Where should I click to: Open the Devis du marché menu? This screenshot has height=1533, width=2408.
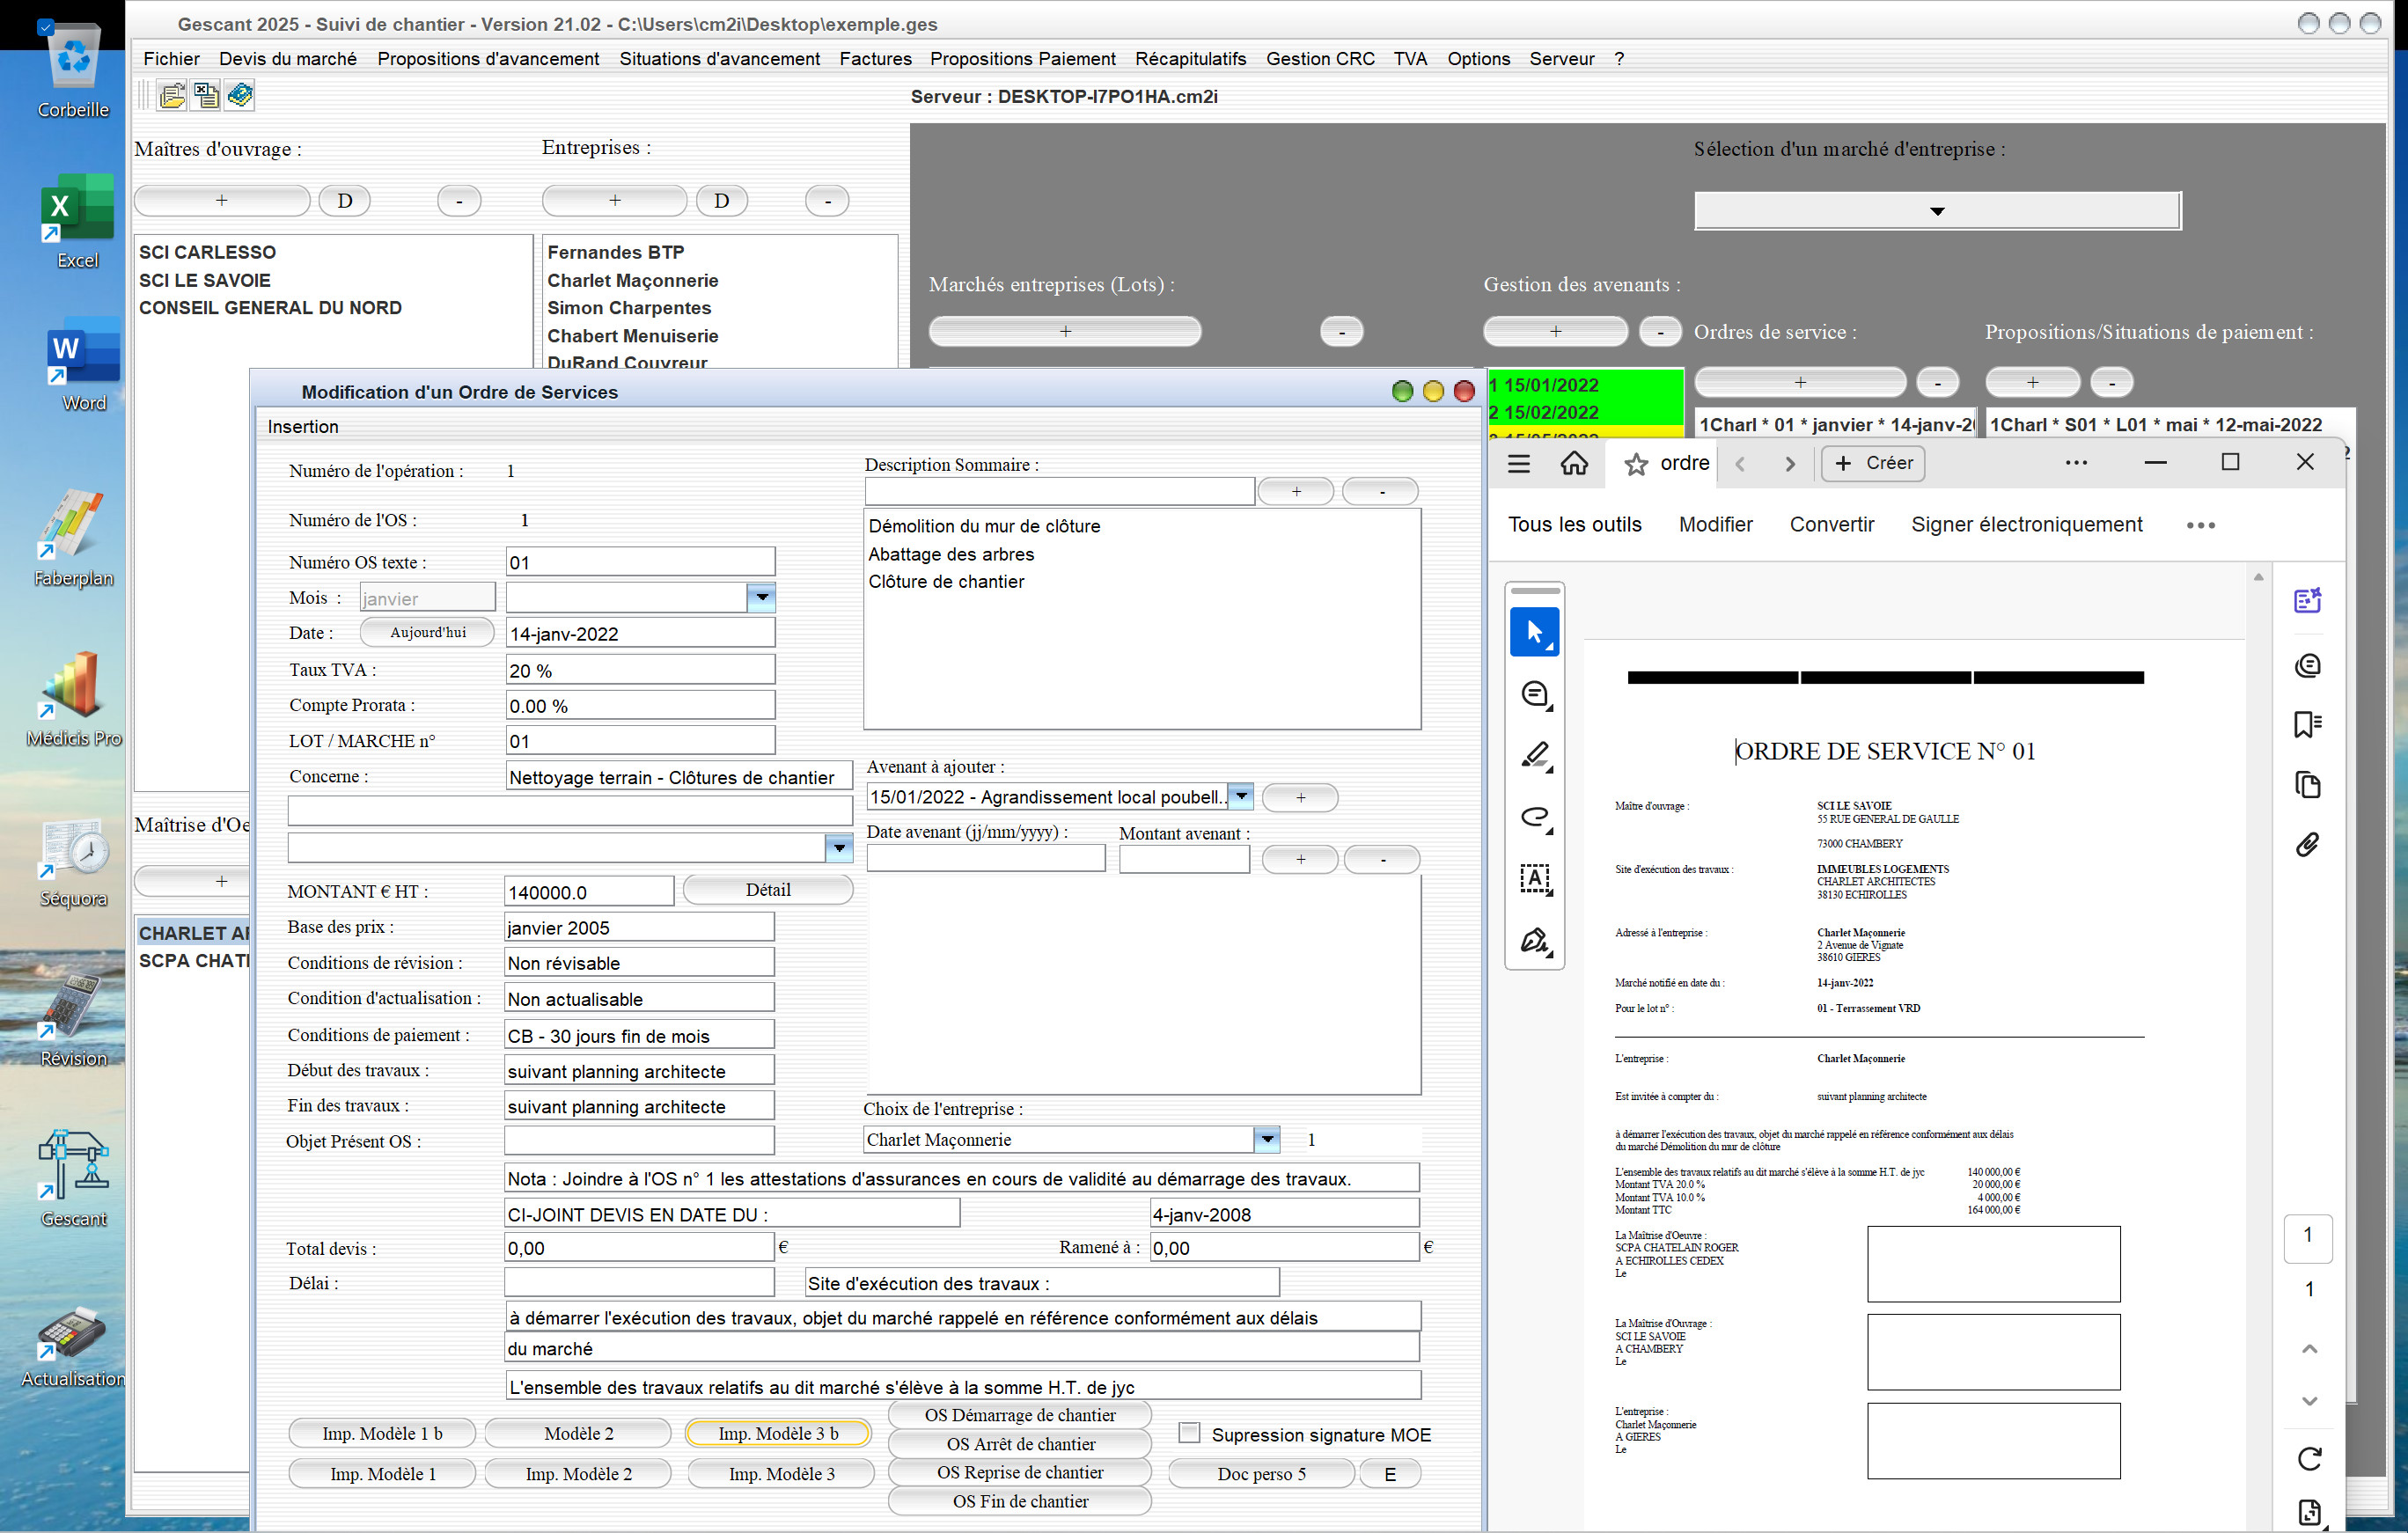(288, 59)
